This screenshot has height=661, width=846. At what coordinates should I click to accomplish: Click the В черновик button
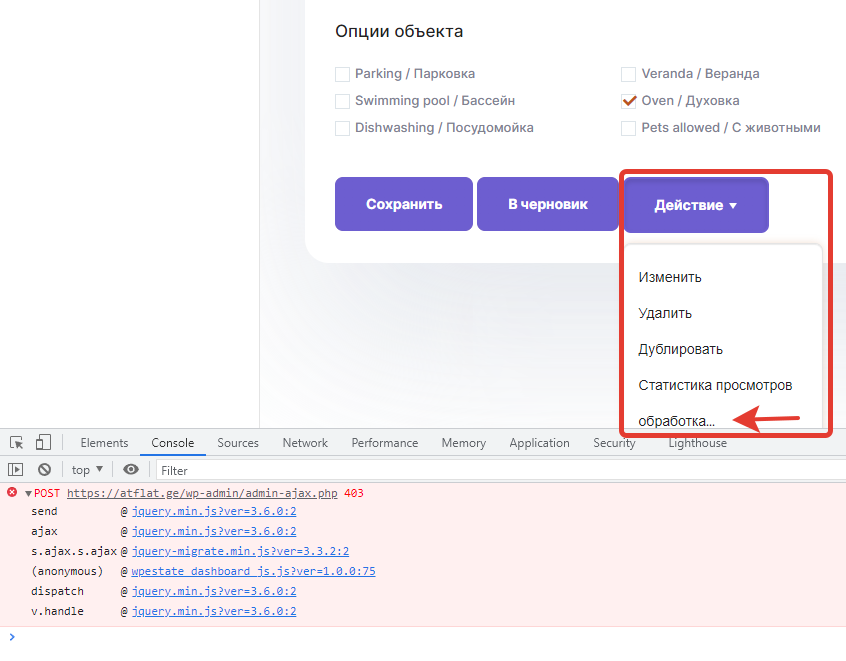[x=548, y=204]
